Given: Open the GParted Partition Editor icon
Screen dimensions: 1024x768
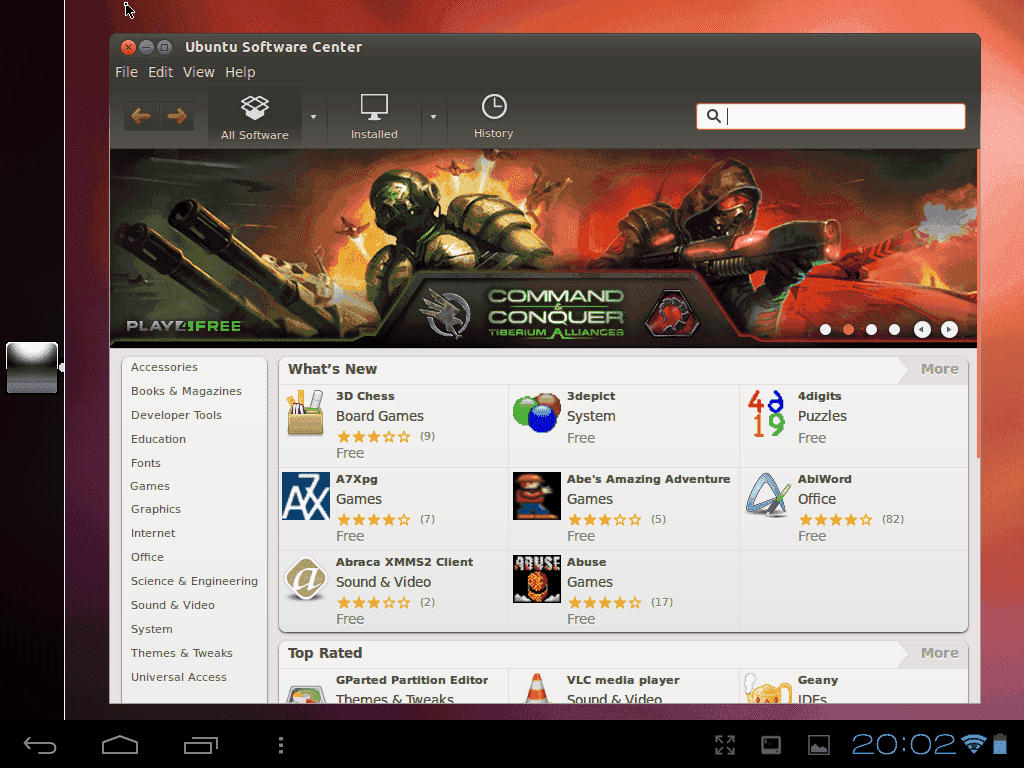Looking at the screenshot, I should click(306, 693).
